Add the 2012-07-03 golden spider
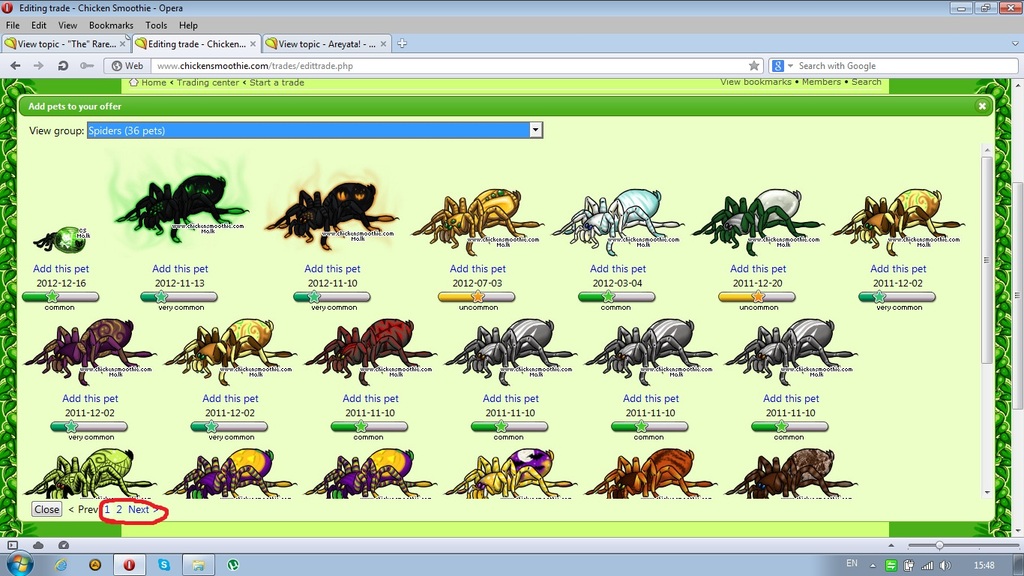This screenshot has width=1024, height=576. [x=478, y=268]
